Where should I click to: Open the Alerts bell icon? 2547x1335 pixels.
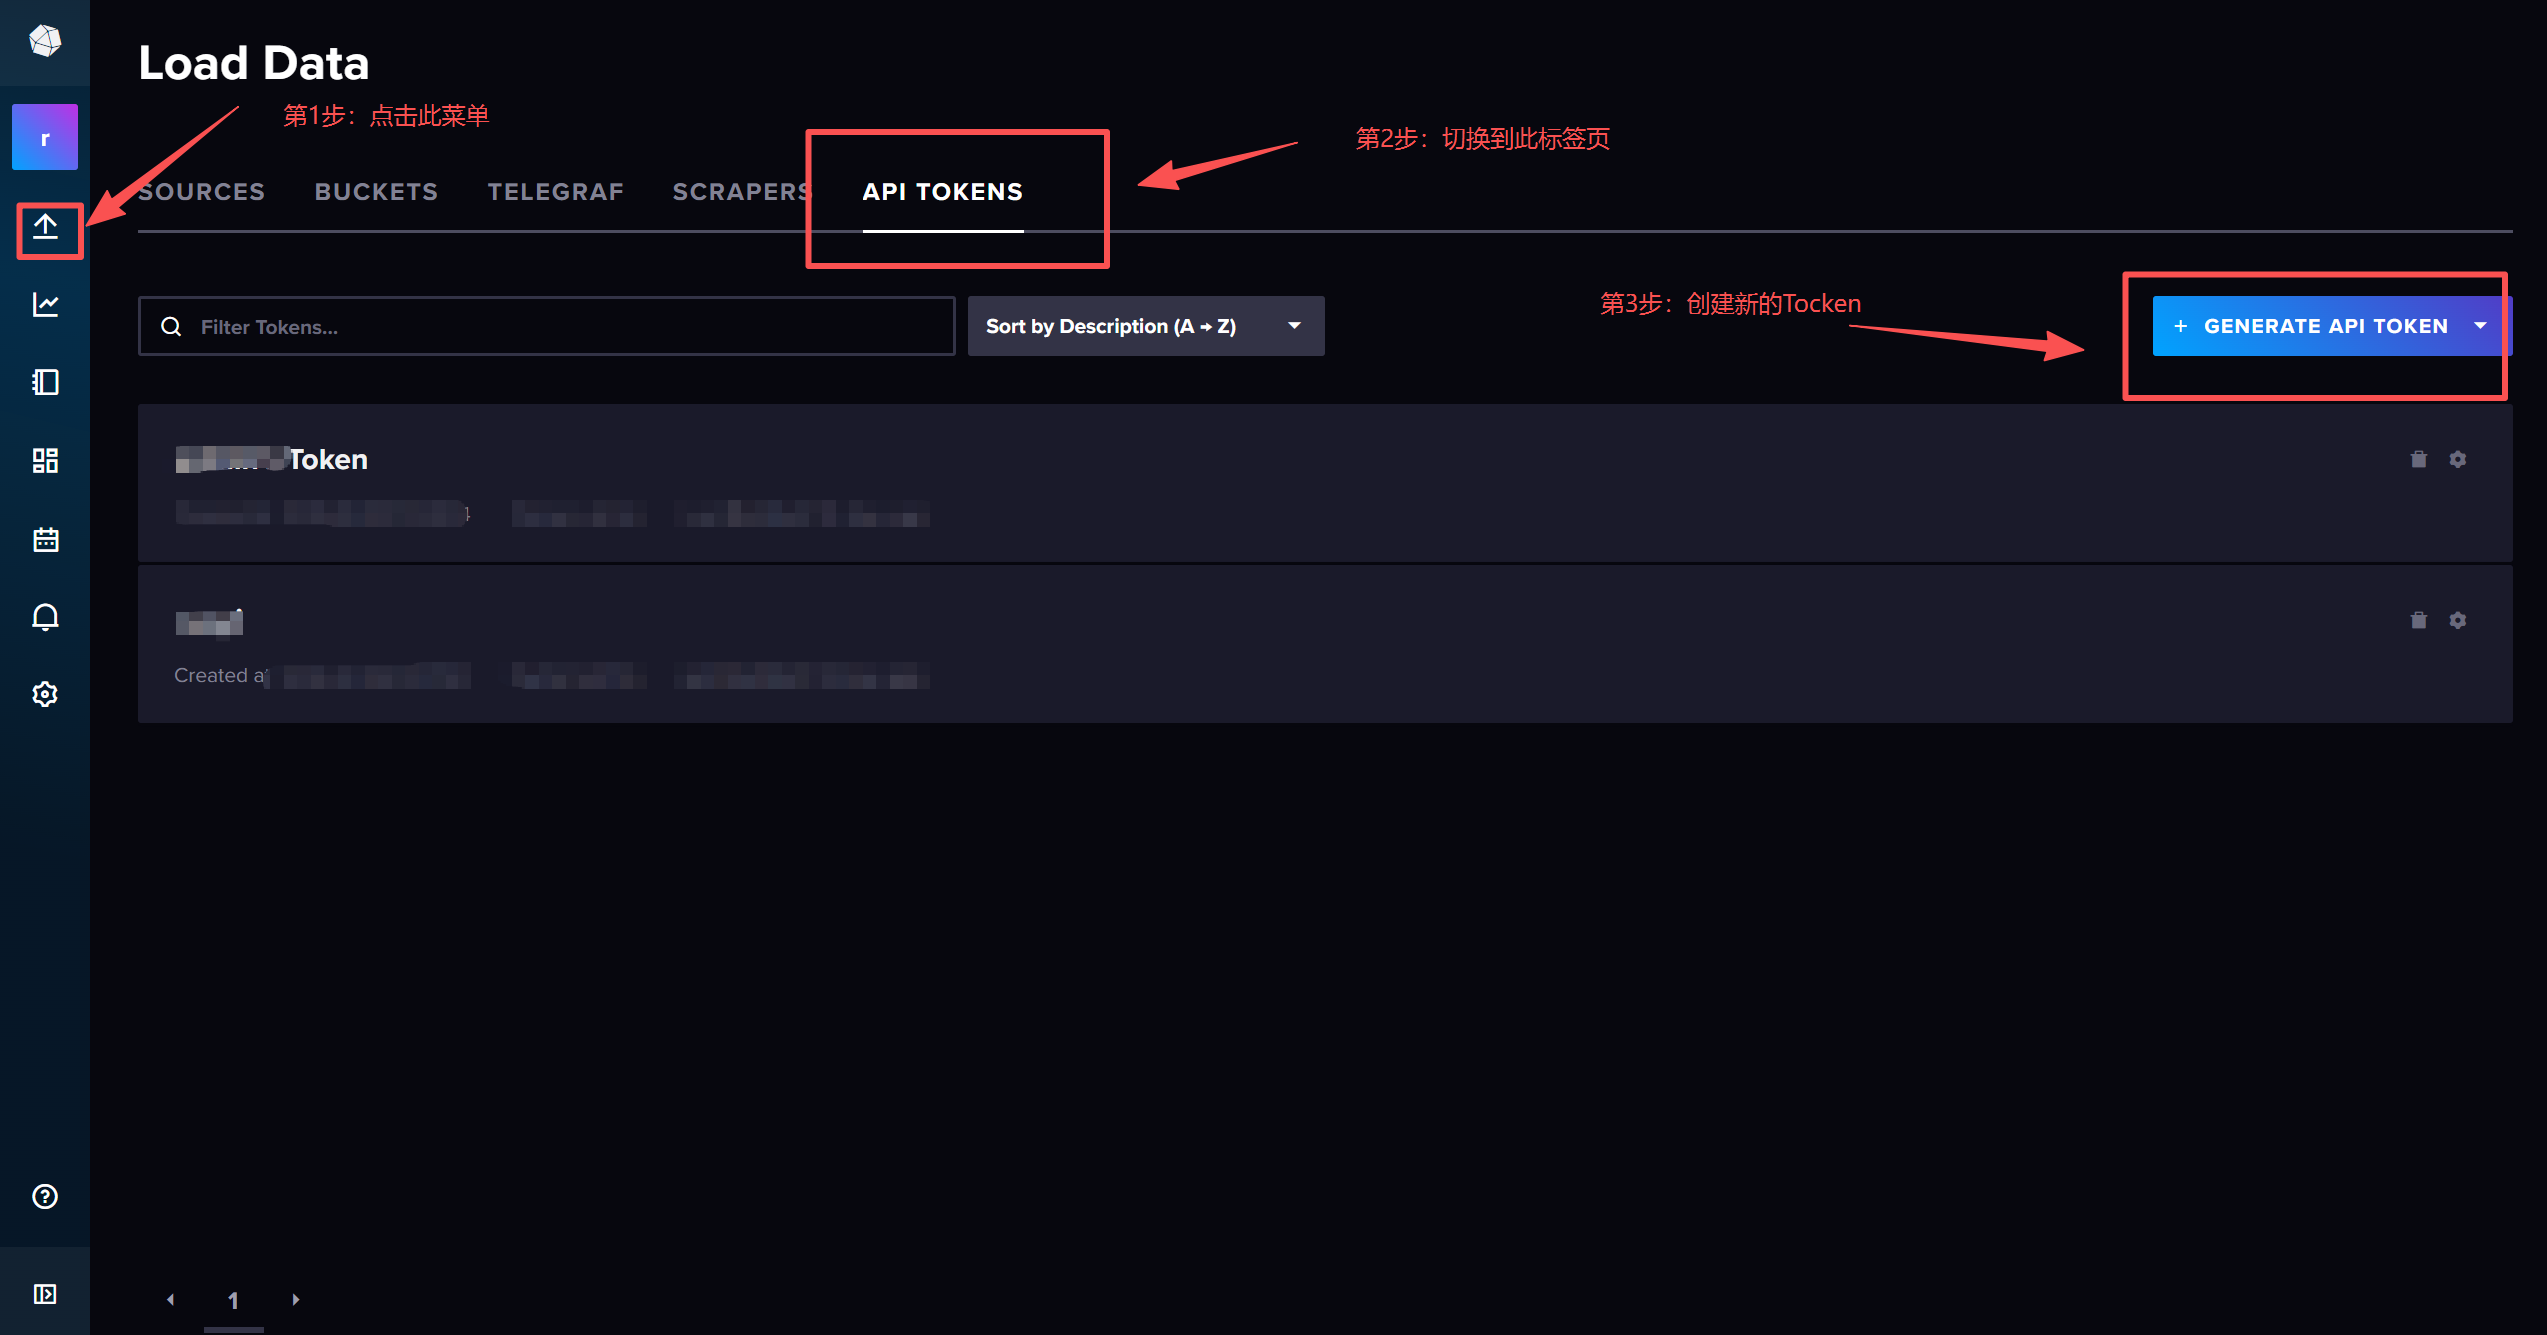(46, 617)
